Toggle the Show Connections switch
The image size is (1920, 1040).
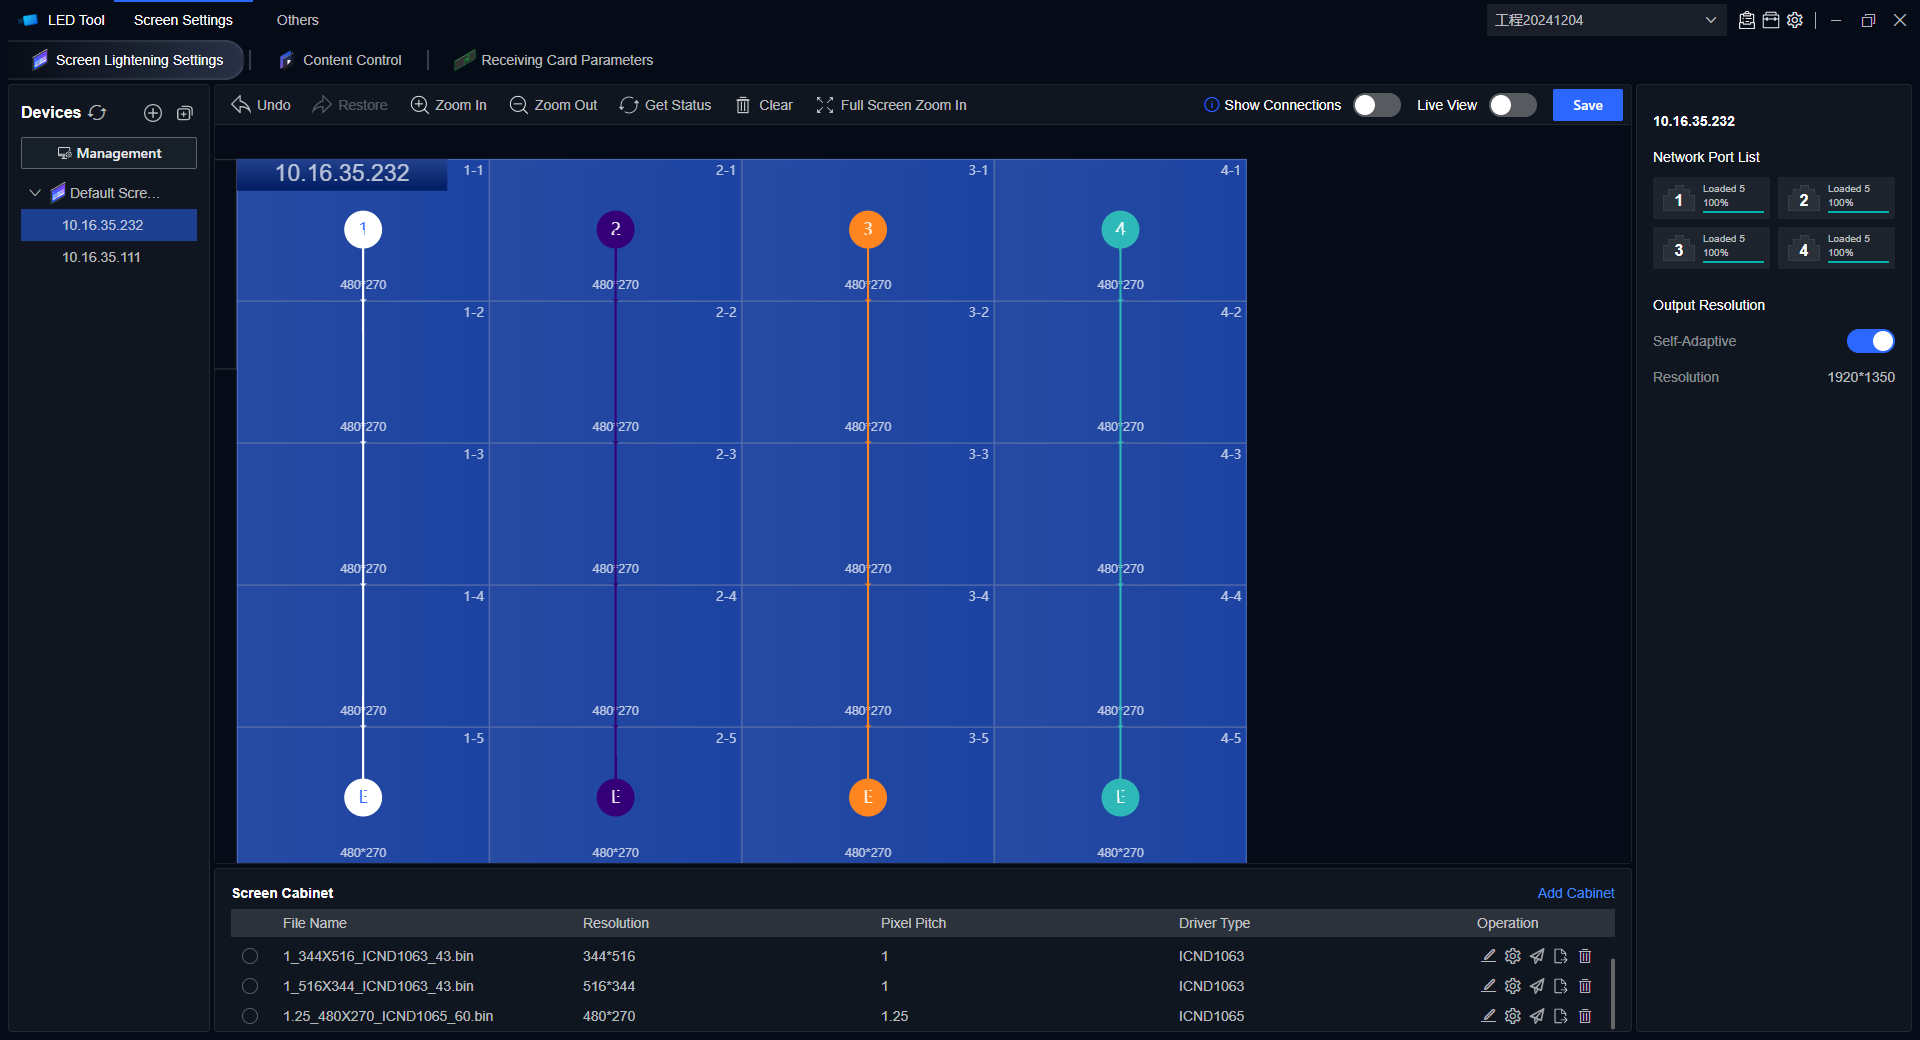[1376, 105]
